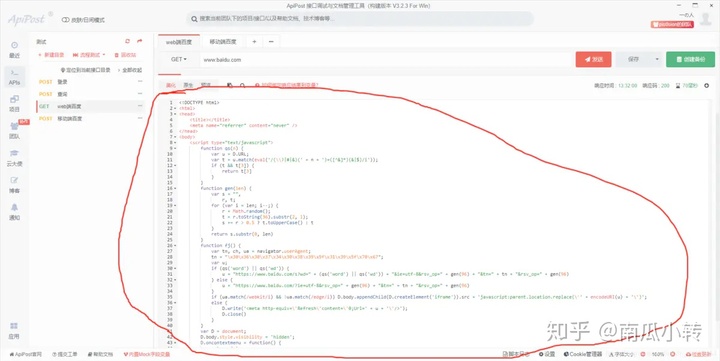Increase font size with plus button
Viewport: 720px width, 361px height.
coord(672,355)
